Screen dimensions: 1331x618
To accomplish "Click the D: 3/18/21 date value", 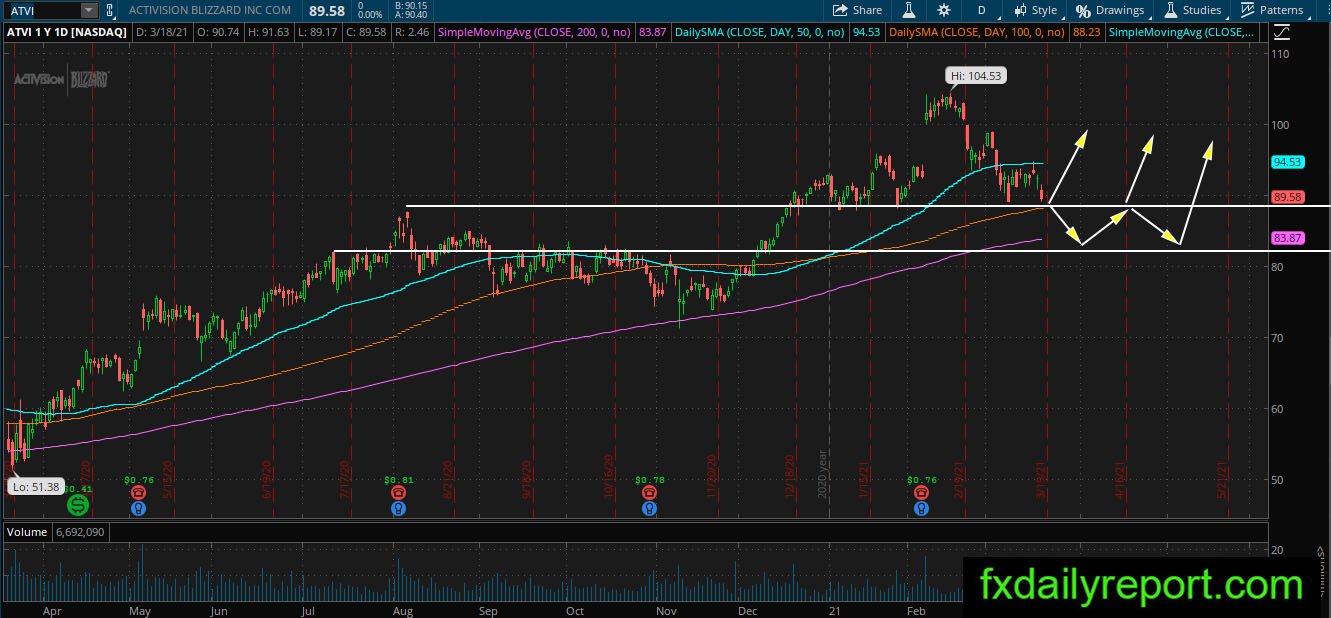I will pyautogui.click(x=164, y=32).
